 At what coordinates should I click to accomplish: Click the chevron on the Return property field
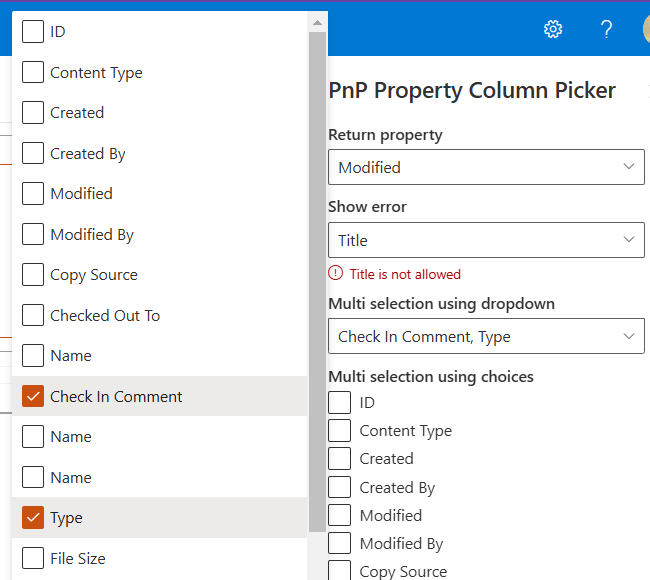click(x=628, y=167)
